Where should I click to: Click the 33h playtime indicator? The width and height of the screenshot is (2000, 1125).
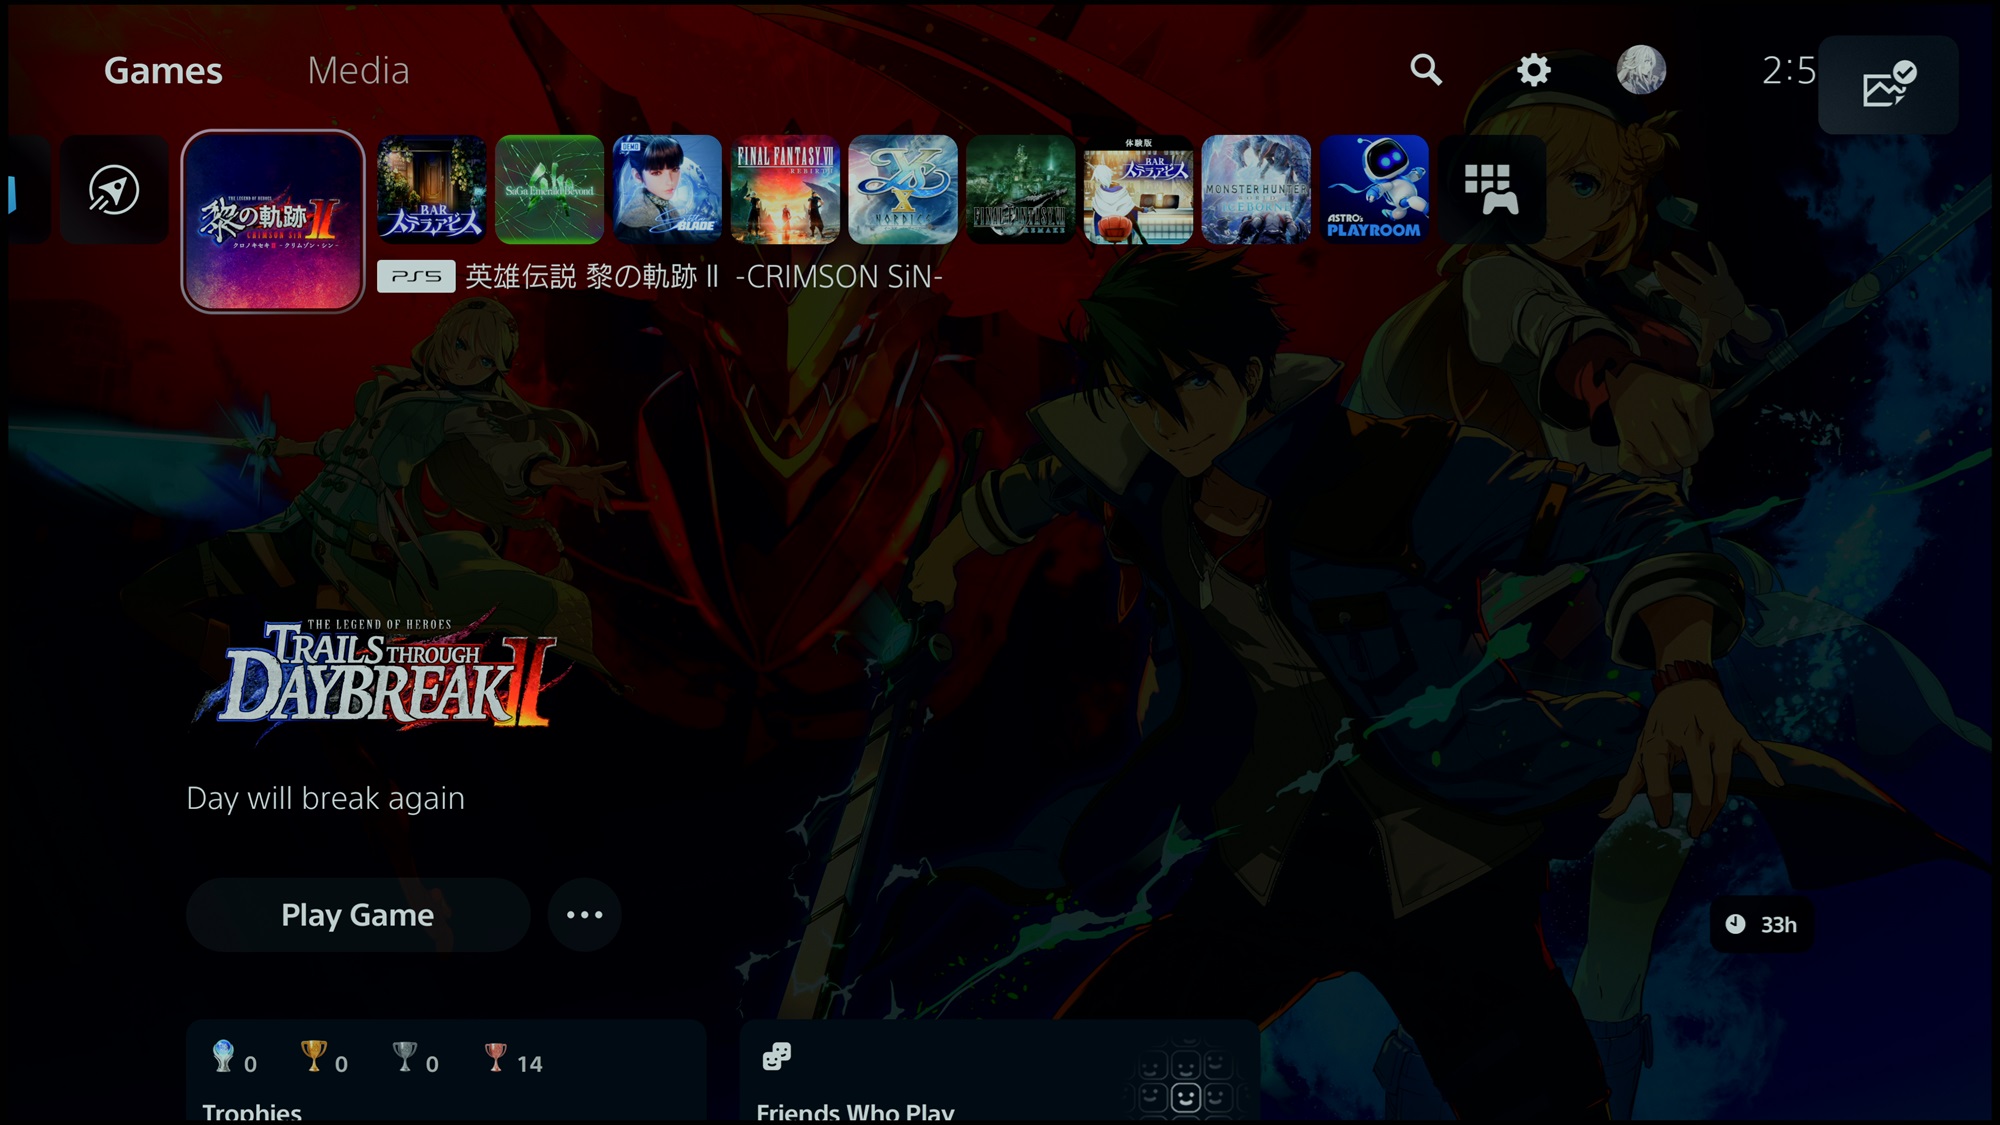pyautogui.click(x=1762, y=925)
